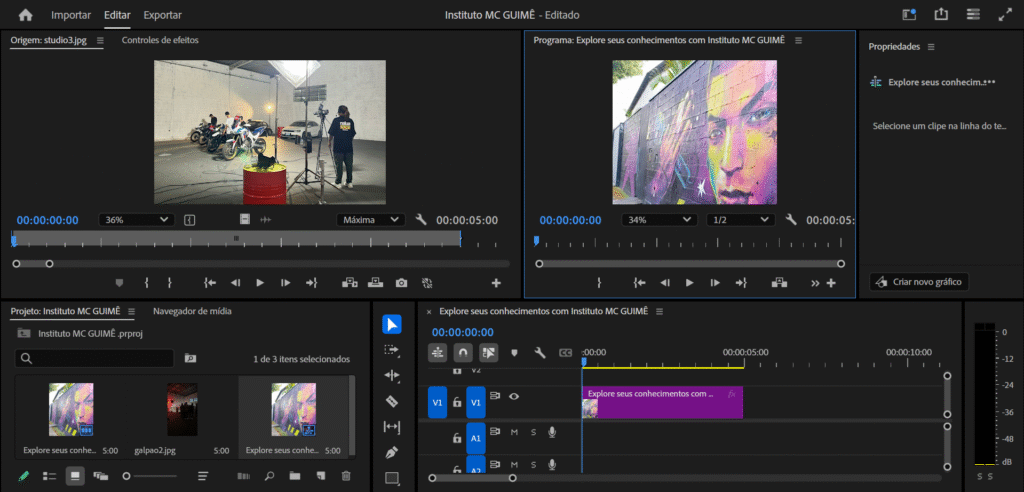
Task: Open Automate to Sequence icon in Project panel
Action: pyautogui.click(x=244, y=476)
